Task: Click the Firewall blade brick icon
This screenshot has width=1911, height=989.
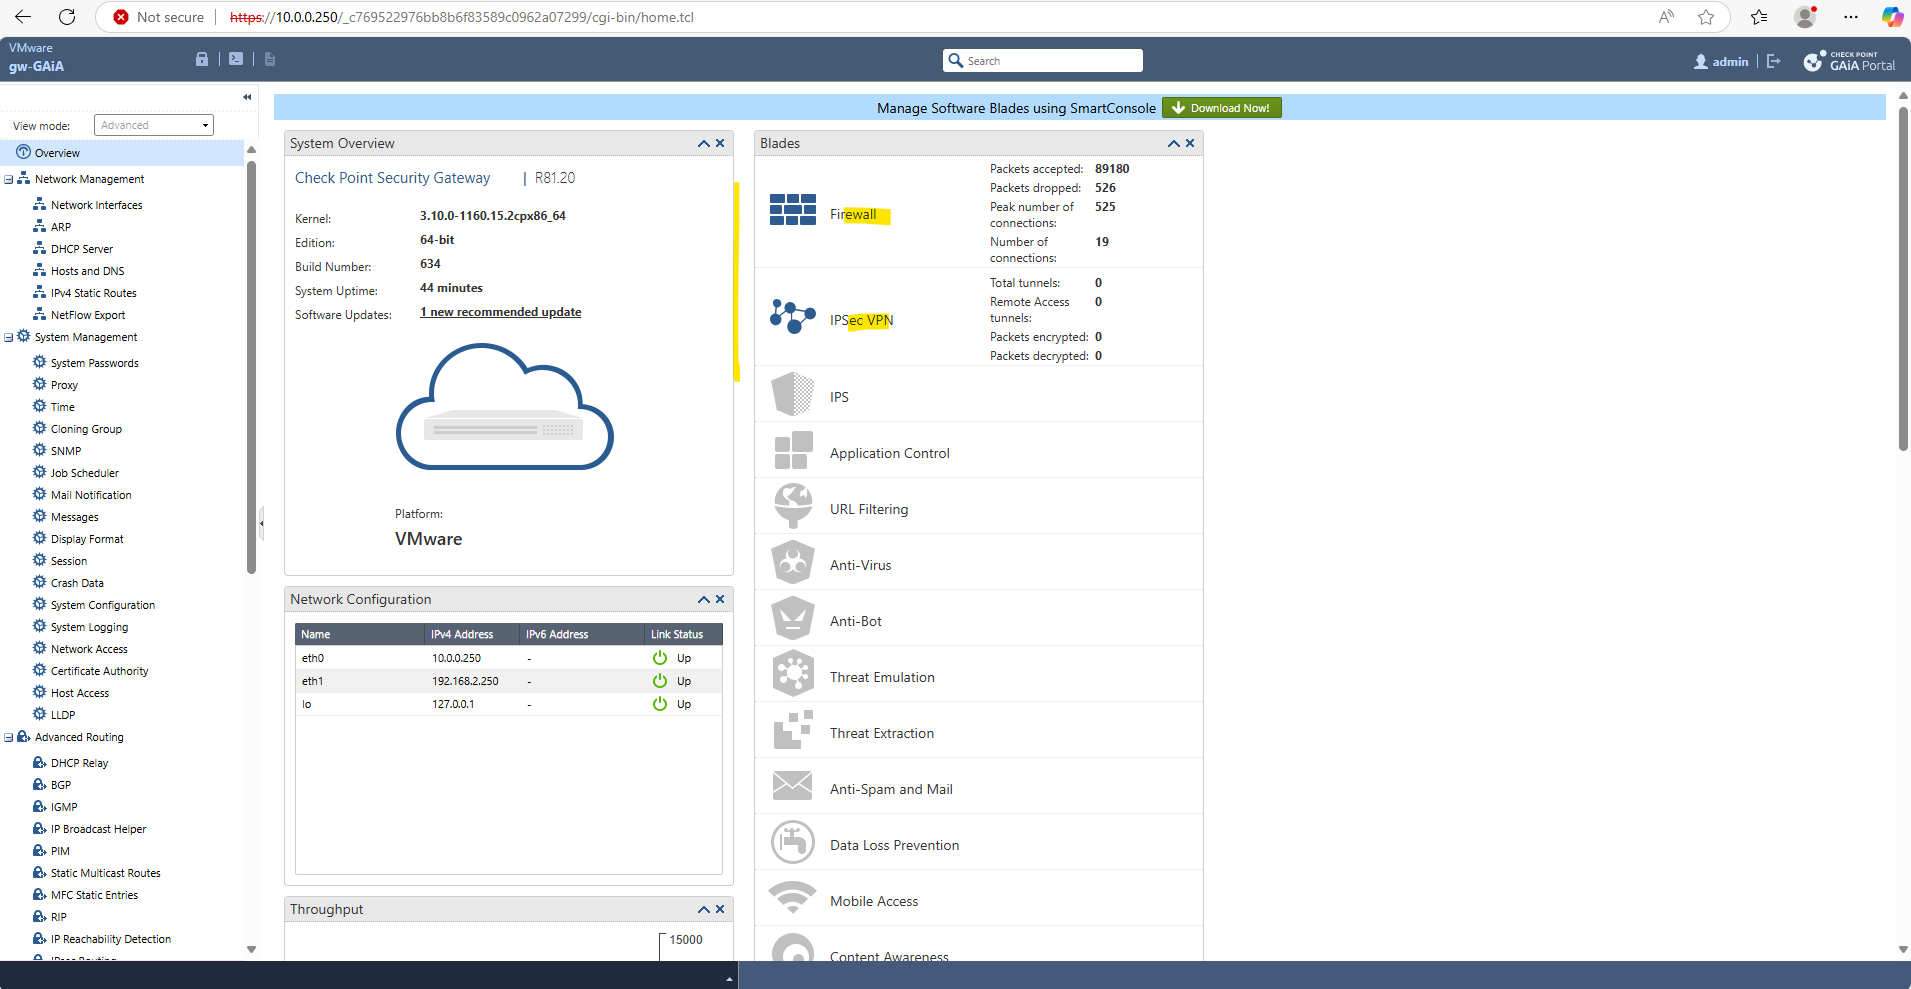Action: (793, 210)
